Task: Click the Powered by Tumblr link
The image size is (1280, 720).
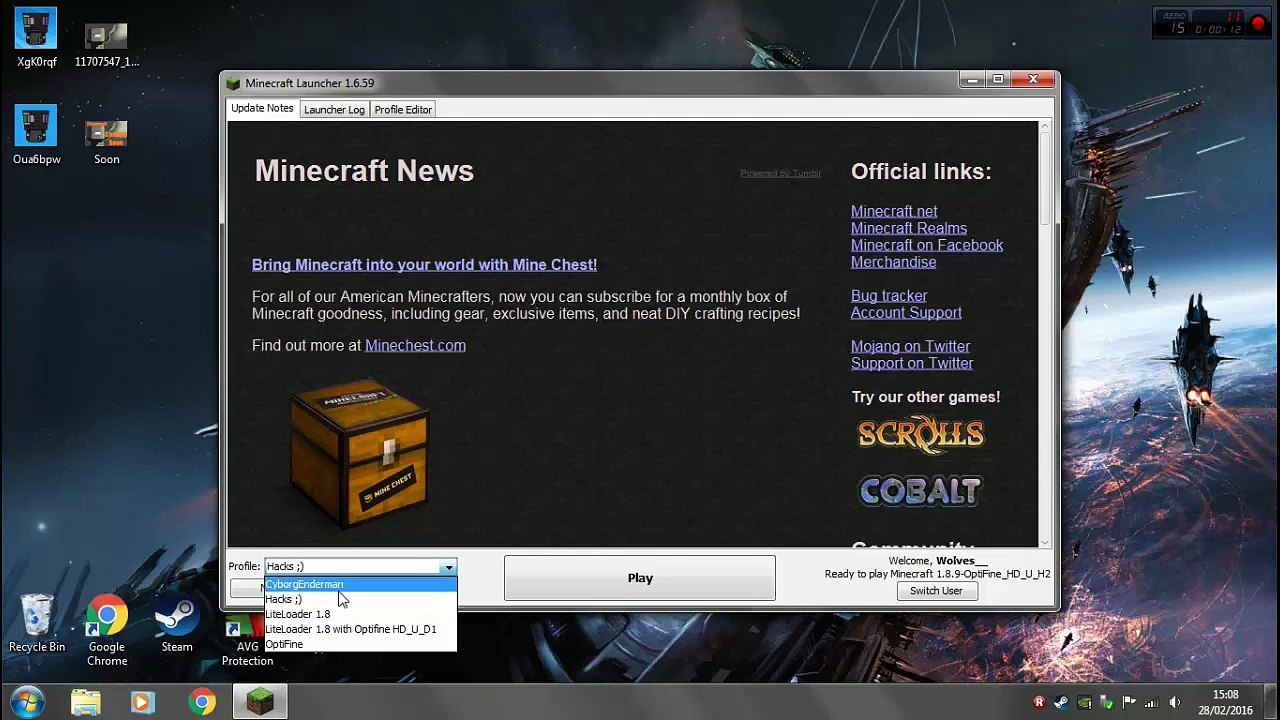Action: coord(780,173)
